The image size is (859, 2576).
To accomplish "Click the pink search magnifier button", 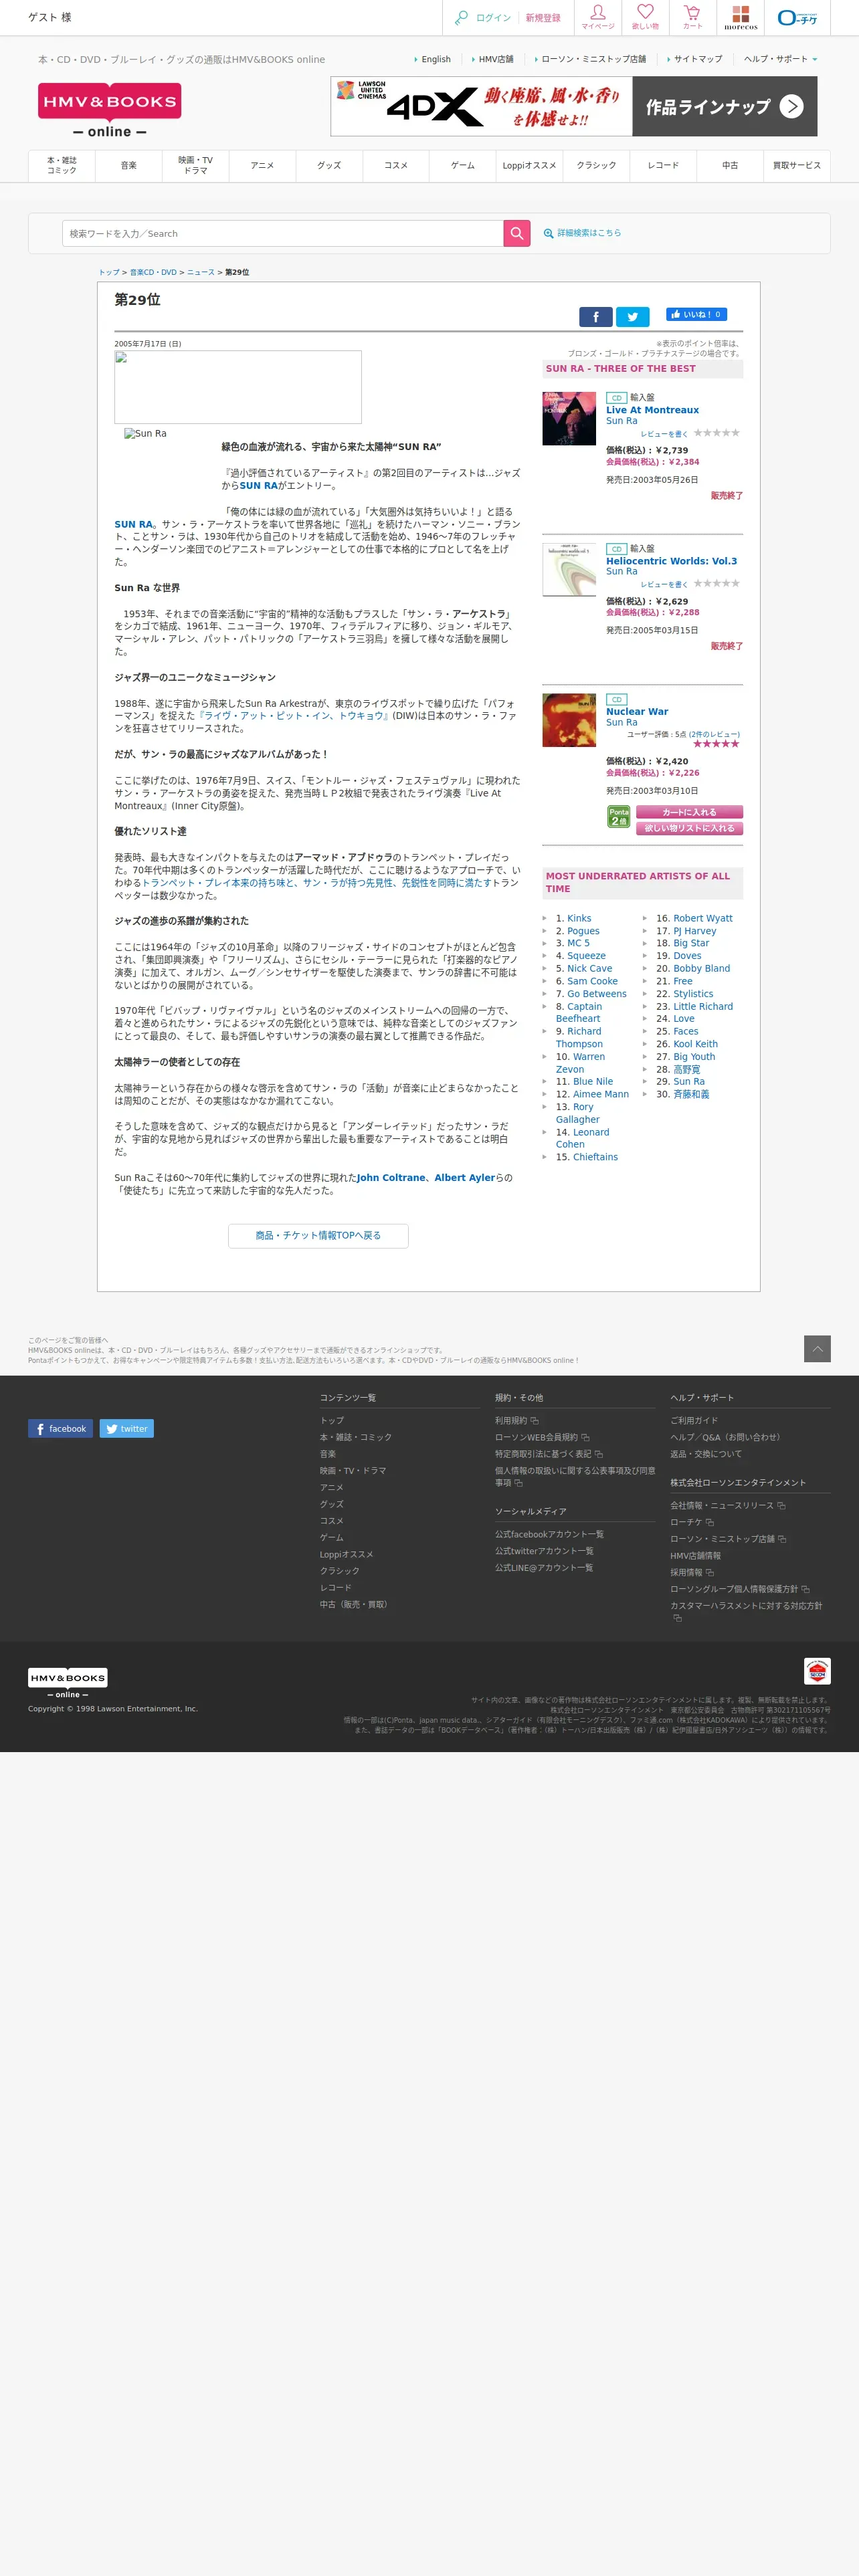I will [x=516, y=233].
